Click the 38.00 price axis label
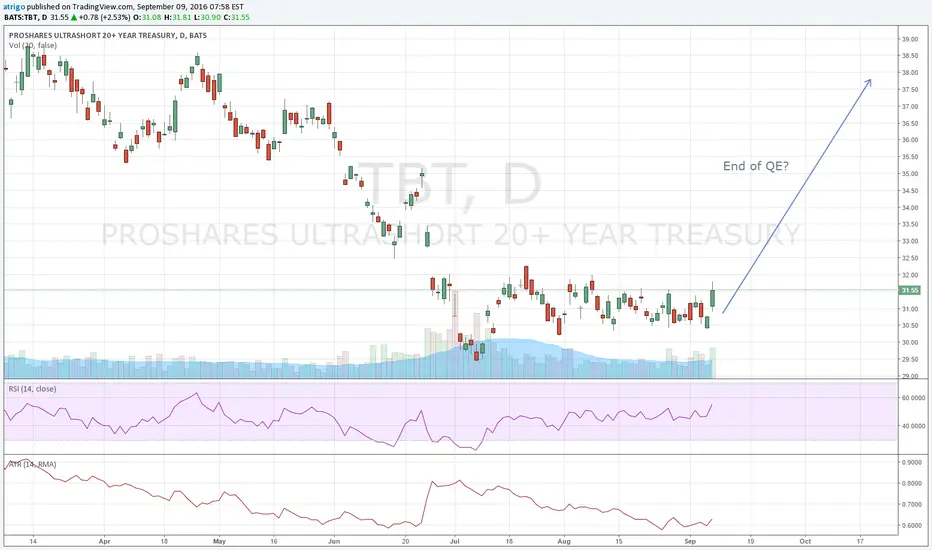The image size is (932, 550). click(910, 73)
